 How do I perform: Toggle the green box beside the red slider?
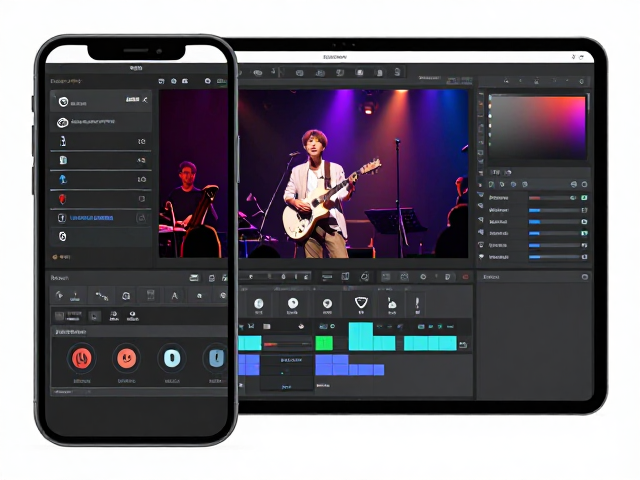(584, 198)
